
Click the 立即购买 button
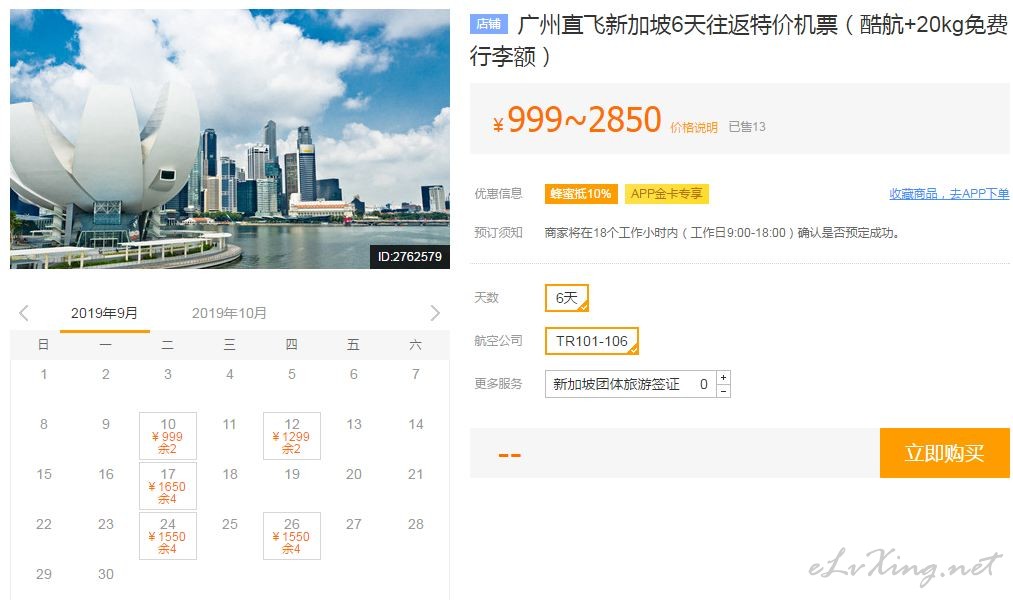pyautogui.click(x=945, y=453)
